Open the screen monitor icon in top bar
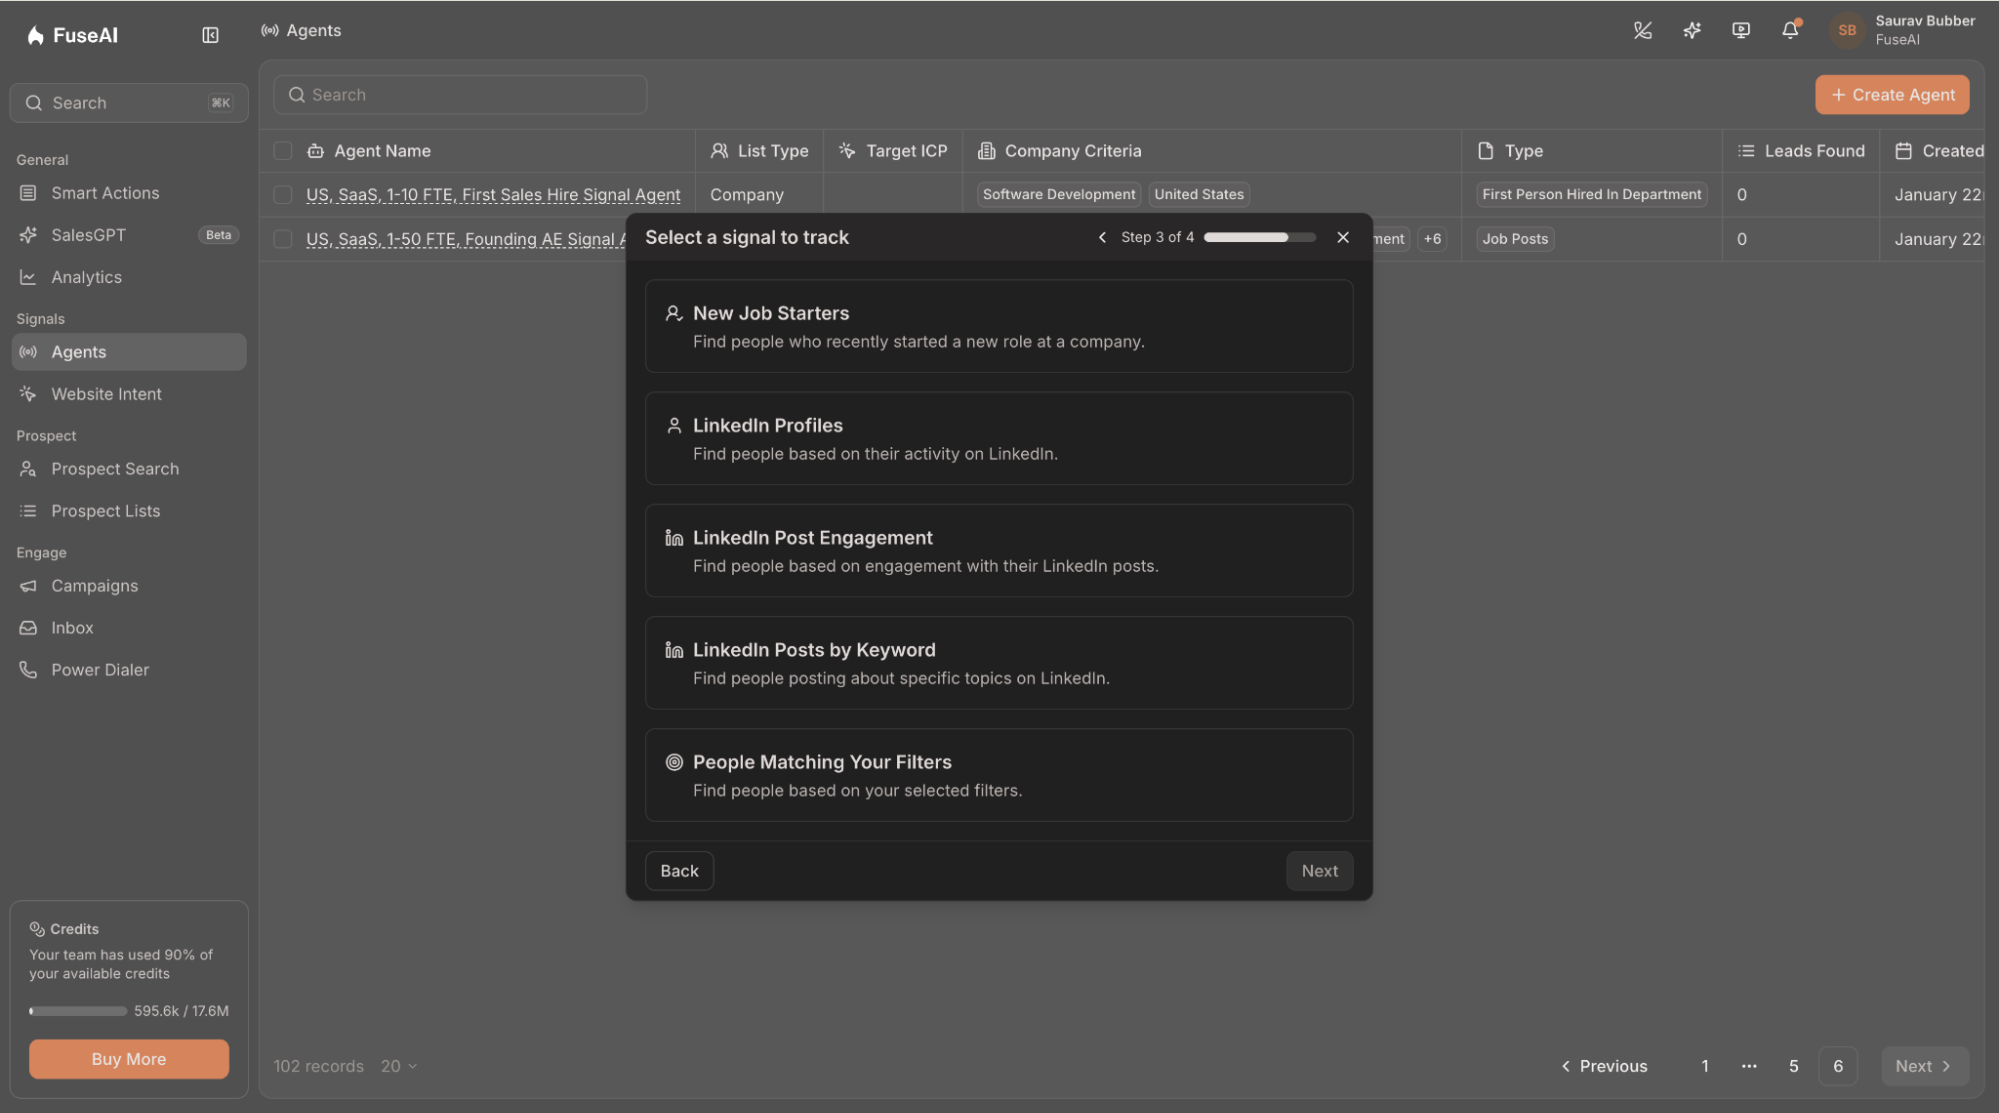The height and width of the screenshot is (1113, 1999). click(1741, 31)
